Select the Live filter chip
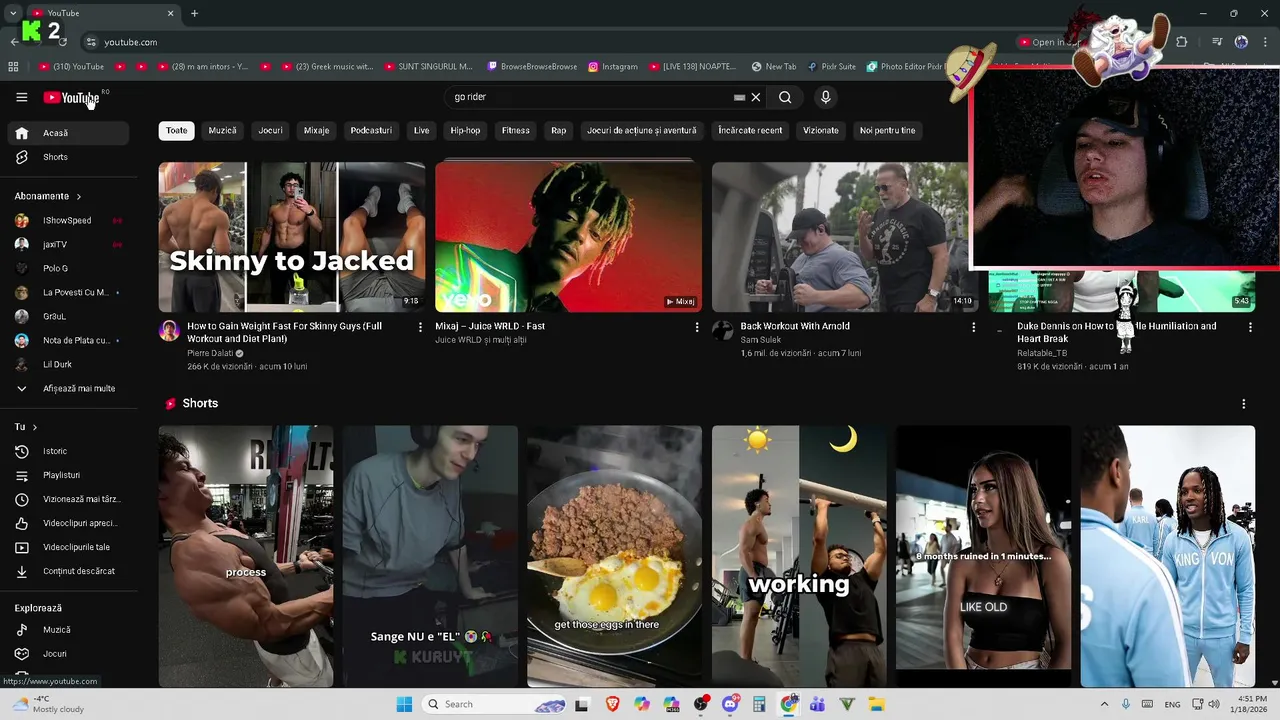Viewport: 1280px width, 720px height. click(421, 130)
